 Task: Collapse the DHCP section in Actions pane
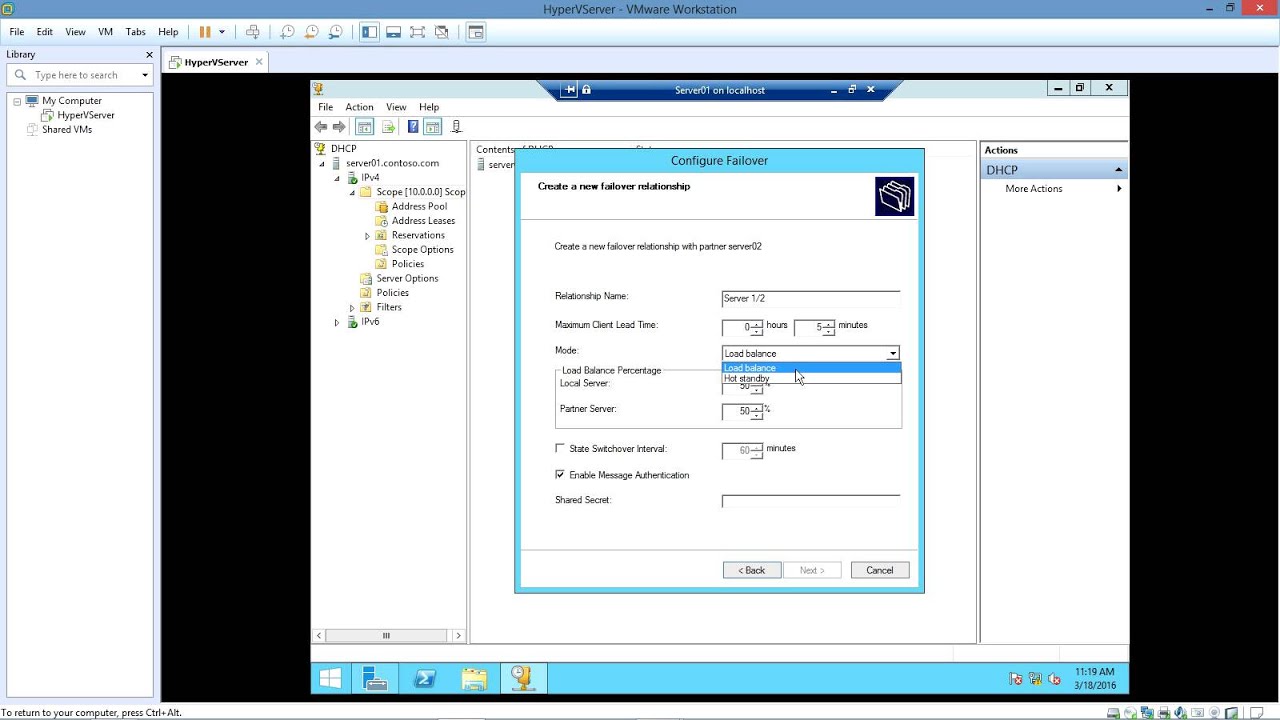pos(1119,170)
